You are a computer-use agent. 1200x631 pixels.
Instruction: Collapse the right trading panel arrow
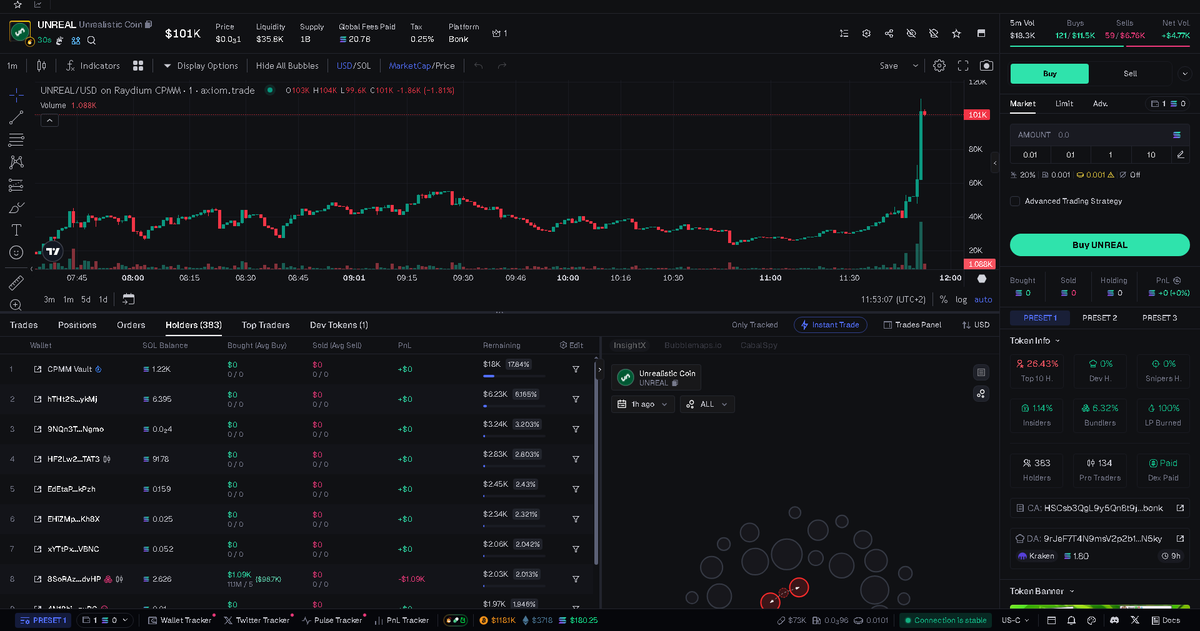[995, 163]
